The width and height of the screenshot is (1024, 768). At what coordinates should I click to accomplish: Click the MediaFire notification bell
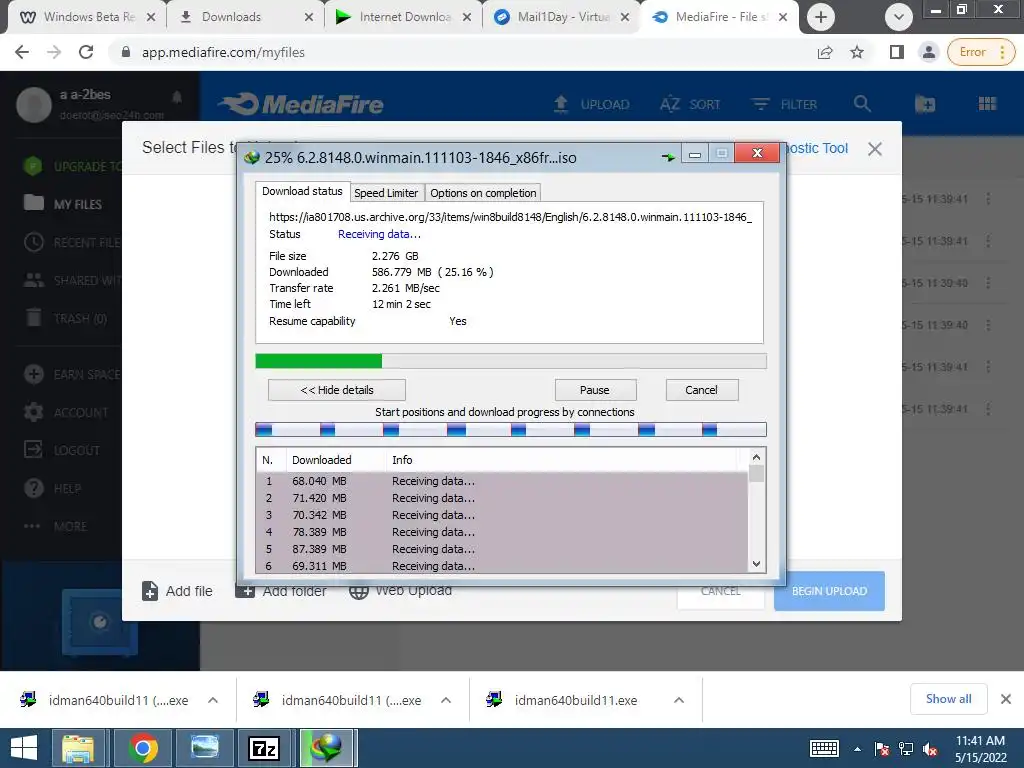click(x=177, y=98)
